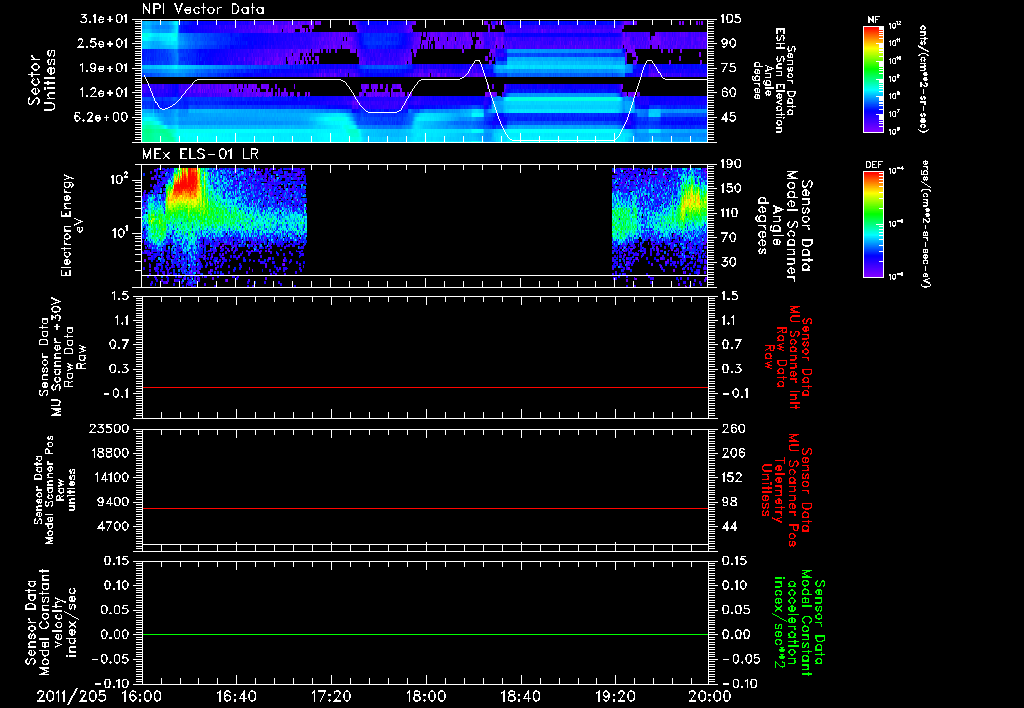The width and height of the screenshot is (1024, 708).
Task: Click the red 'MU Scanner Pos Telemetry' label
Action: (786, 490)
